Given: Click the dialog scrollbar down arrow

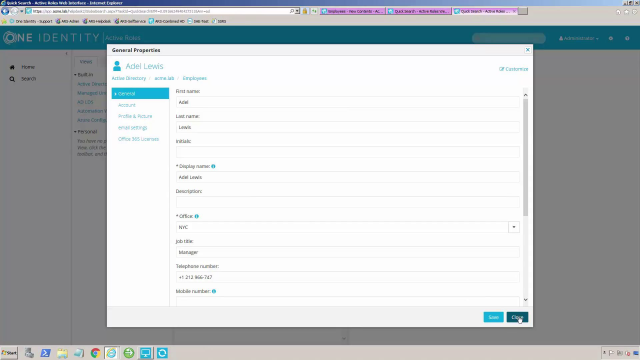Looking at the screenshot, I should [525, 300].
